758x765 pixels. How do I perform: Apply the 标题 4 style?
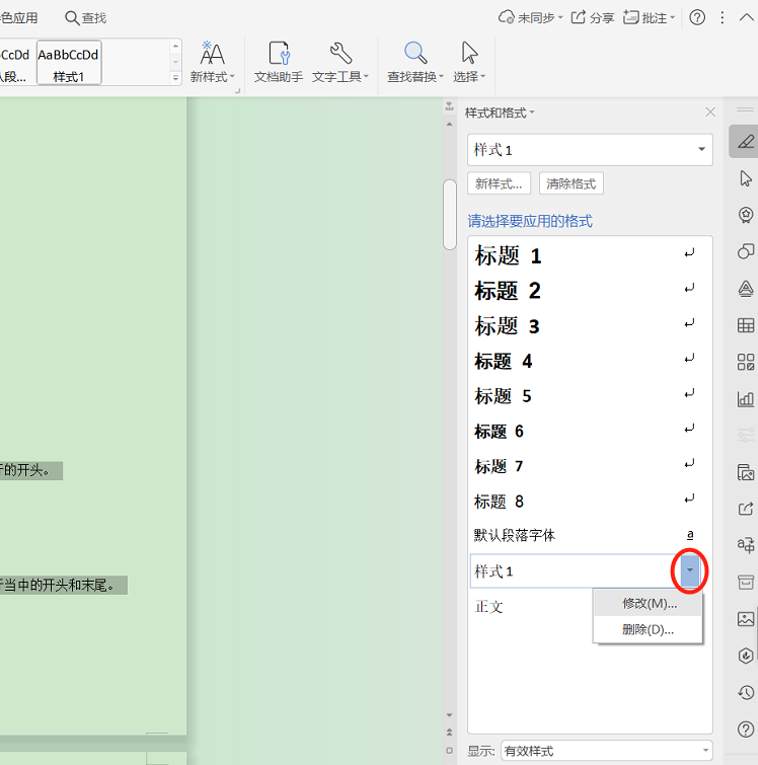coord(590,361)
